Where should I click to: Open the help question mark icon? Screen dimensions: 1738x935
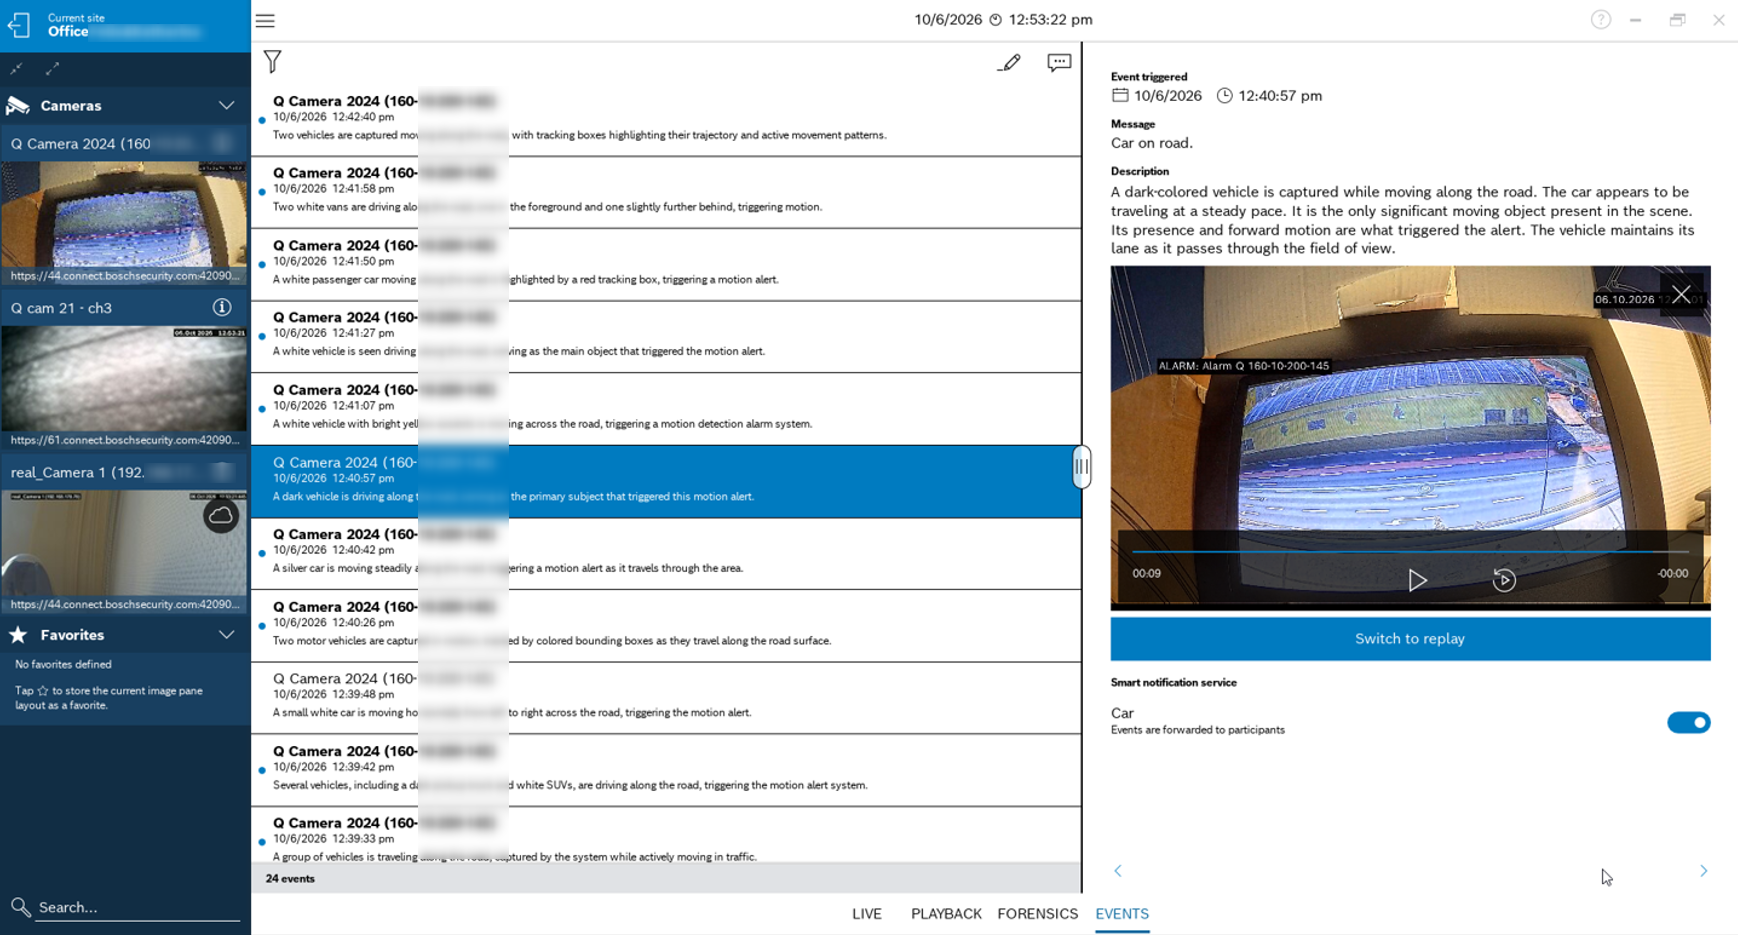click(x=1601, y=20)
